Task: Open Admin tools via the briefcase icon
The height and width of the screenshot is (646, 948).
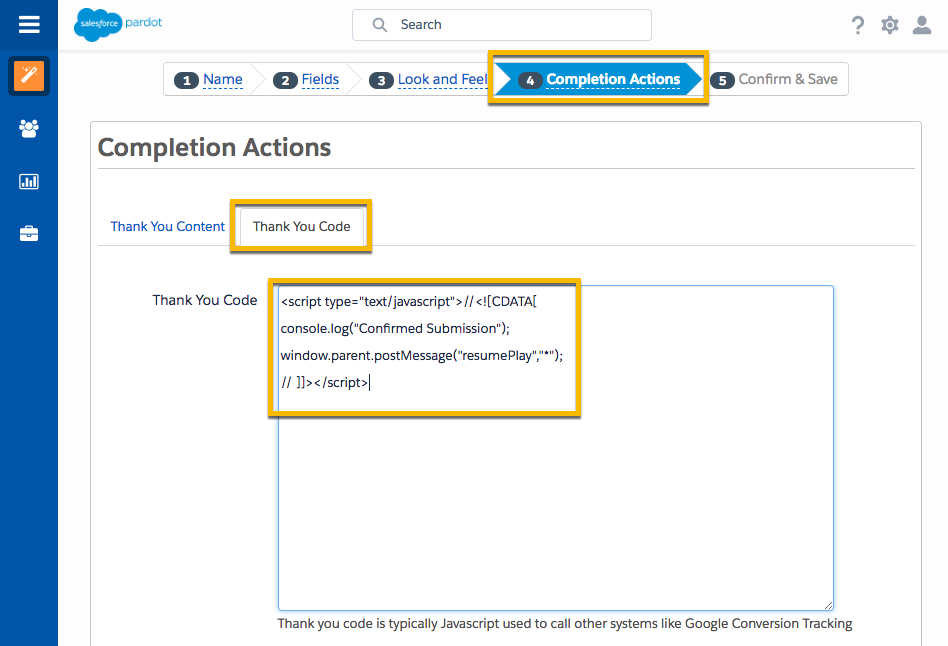Action: pos(28,234)
